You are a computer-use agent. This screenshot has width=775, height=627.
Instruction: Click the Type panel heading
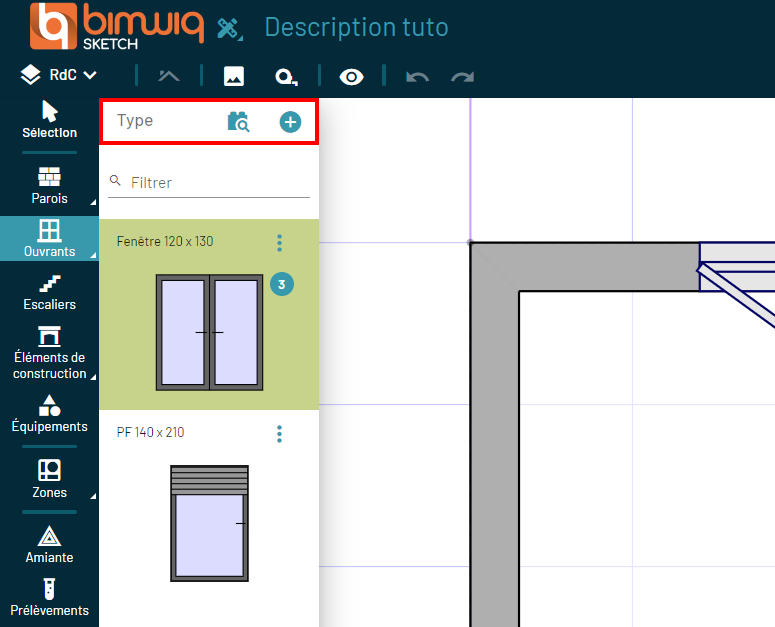coord(135,121)
